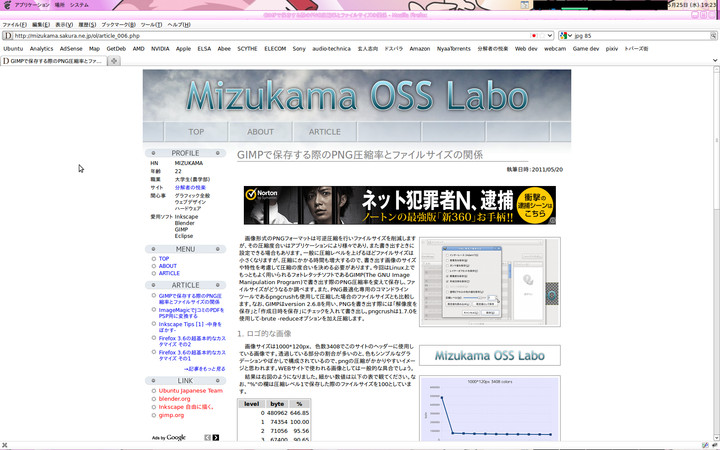The width and height of the screenshot is (720, 450).
Task: Click the magnifier search button
Action: pos(713,36)
